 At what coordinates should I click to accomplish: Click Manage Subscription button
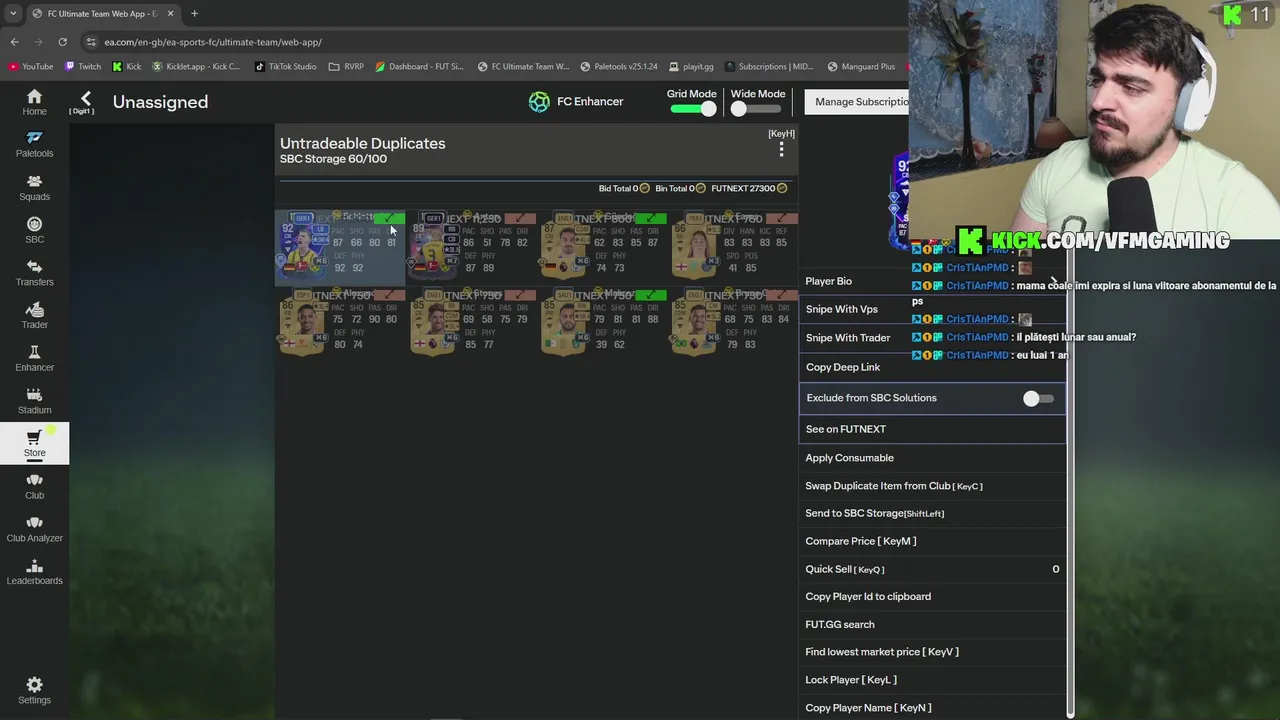pyautogui.click(x=859, y=102)
